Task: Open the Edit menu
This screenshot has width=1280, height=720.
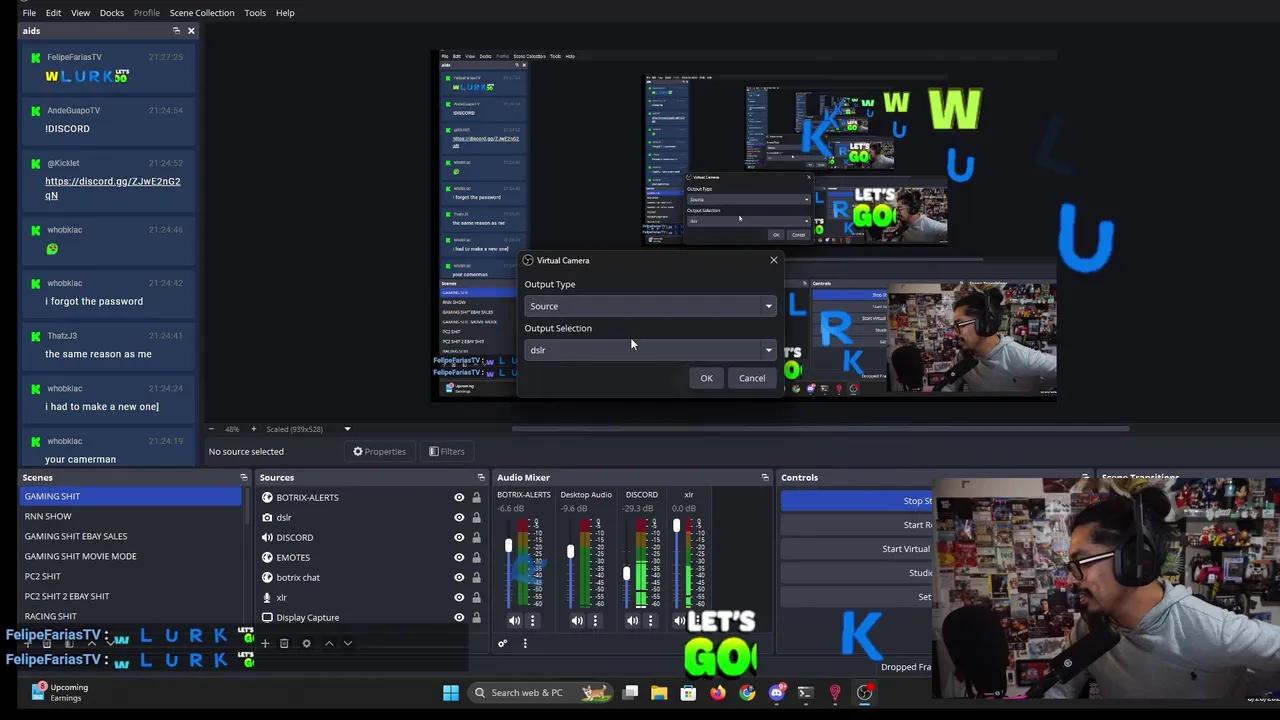Action: pyautogui.click(x=53, y=13)
